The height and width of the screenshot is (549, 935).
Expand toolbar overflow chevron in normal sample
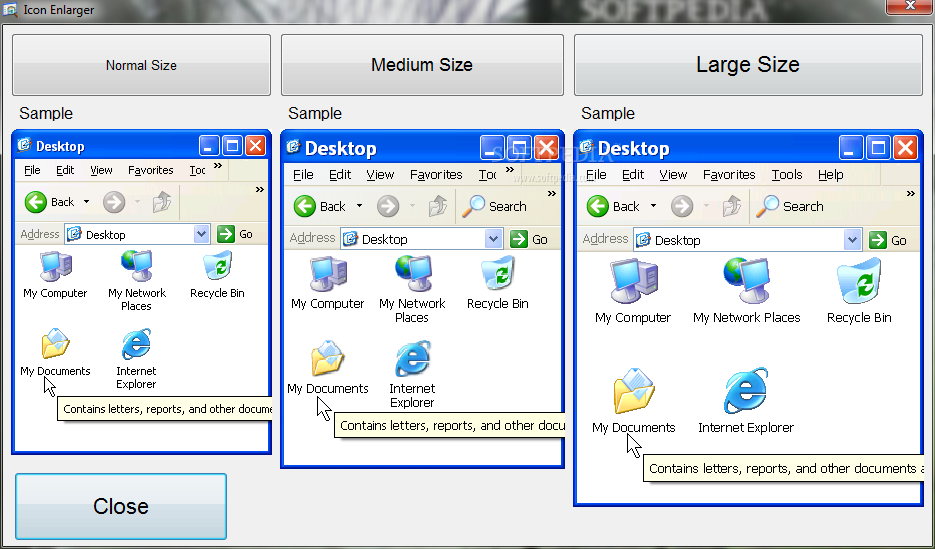tap(260, 190)
